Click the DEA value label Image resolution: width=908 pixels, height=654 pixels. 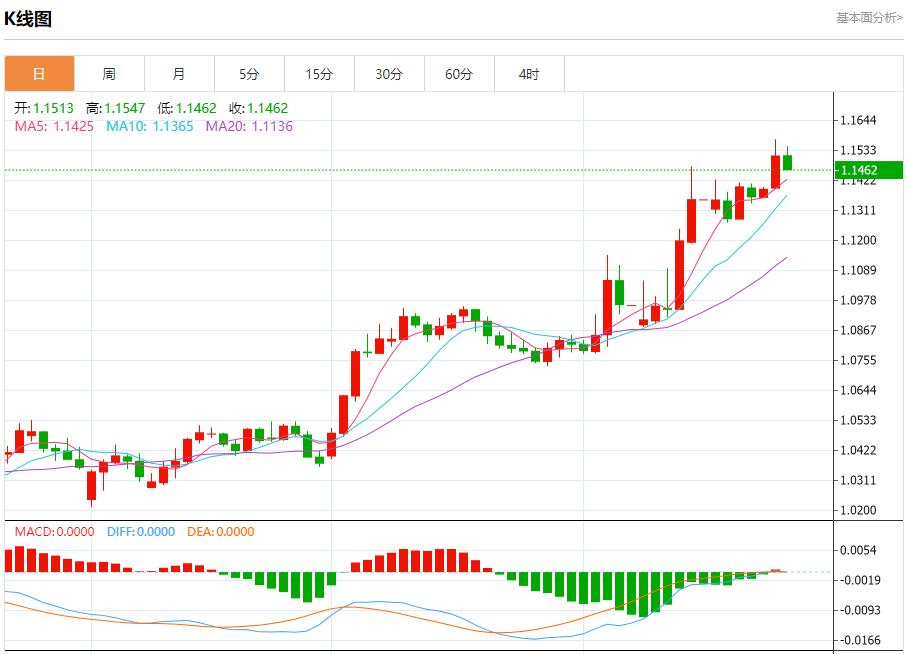[221, 532]
